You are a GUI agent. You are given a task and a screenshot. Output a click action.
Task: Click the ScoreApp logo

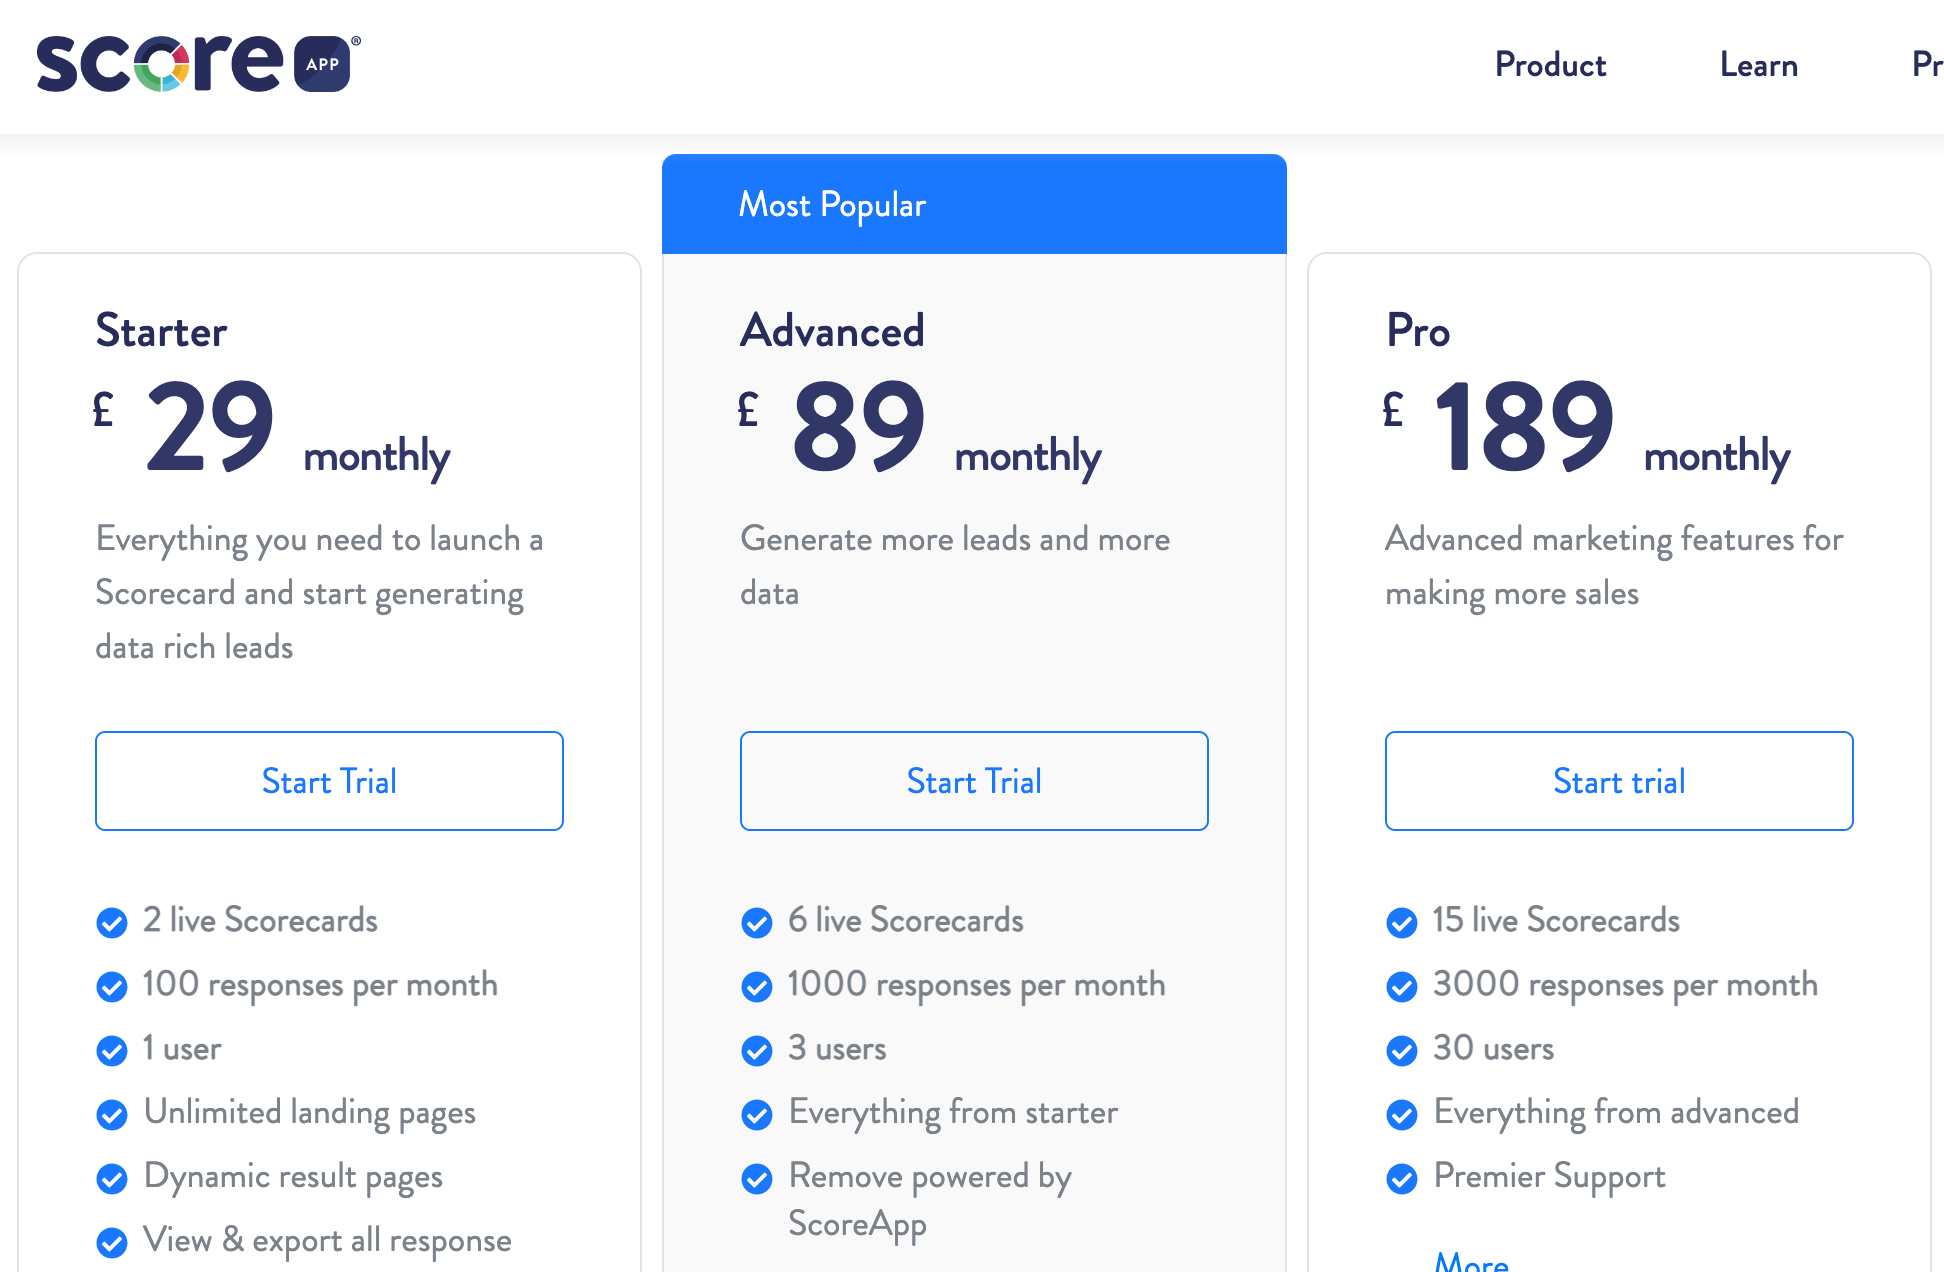tap(195, 64)
